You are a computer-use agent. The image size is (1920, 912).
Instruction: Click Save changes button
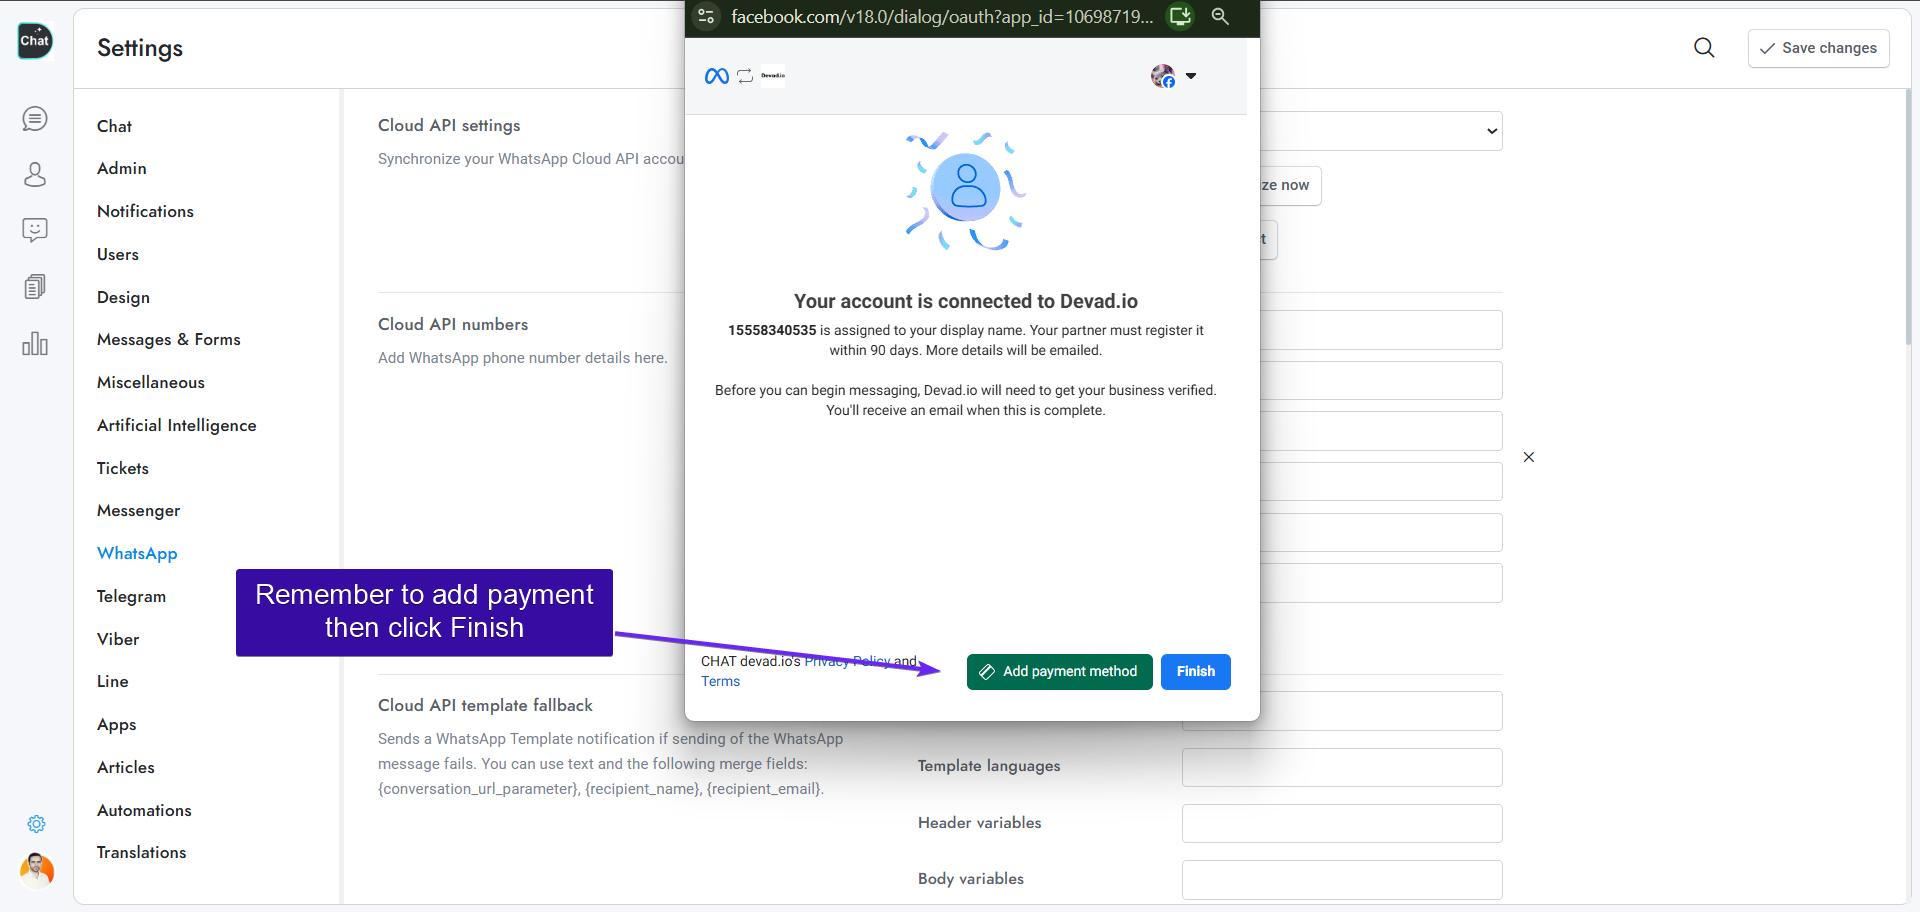click(1818, 48)
